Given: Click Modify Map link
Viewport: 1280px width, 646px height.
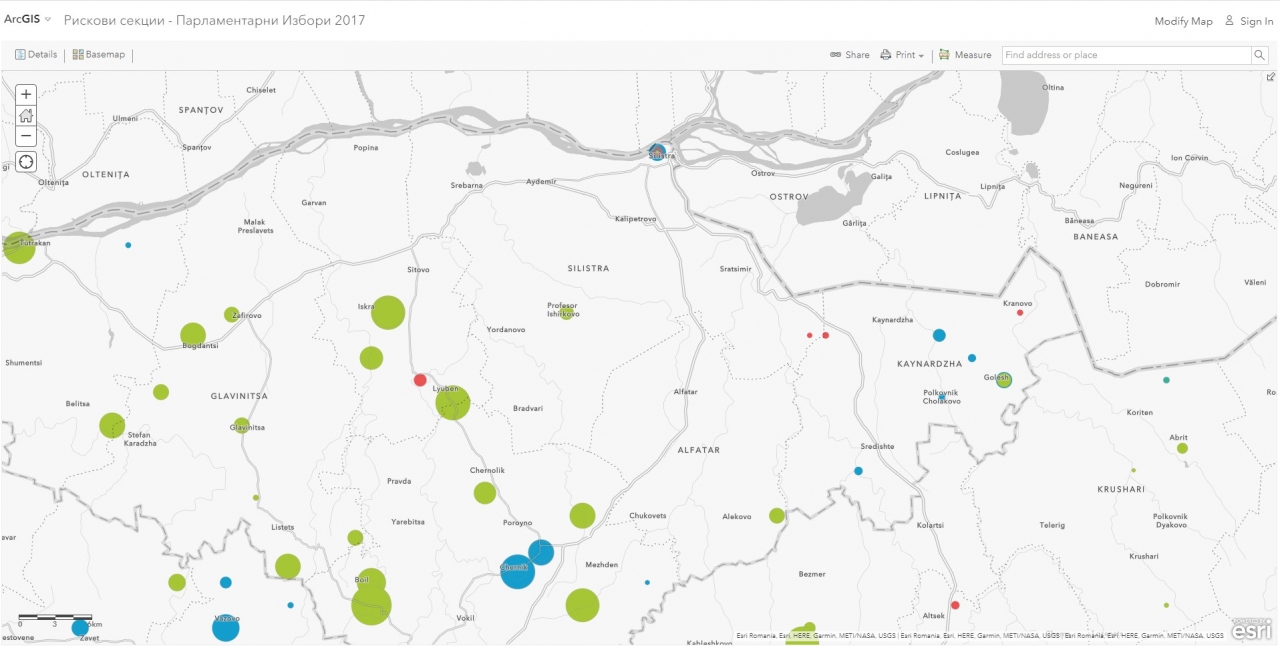Looking at the screenshot, I should 1183,21.
